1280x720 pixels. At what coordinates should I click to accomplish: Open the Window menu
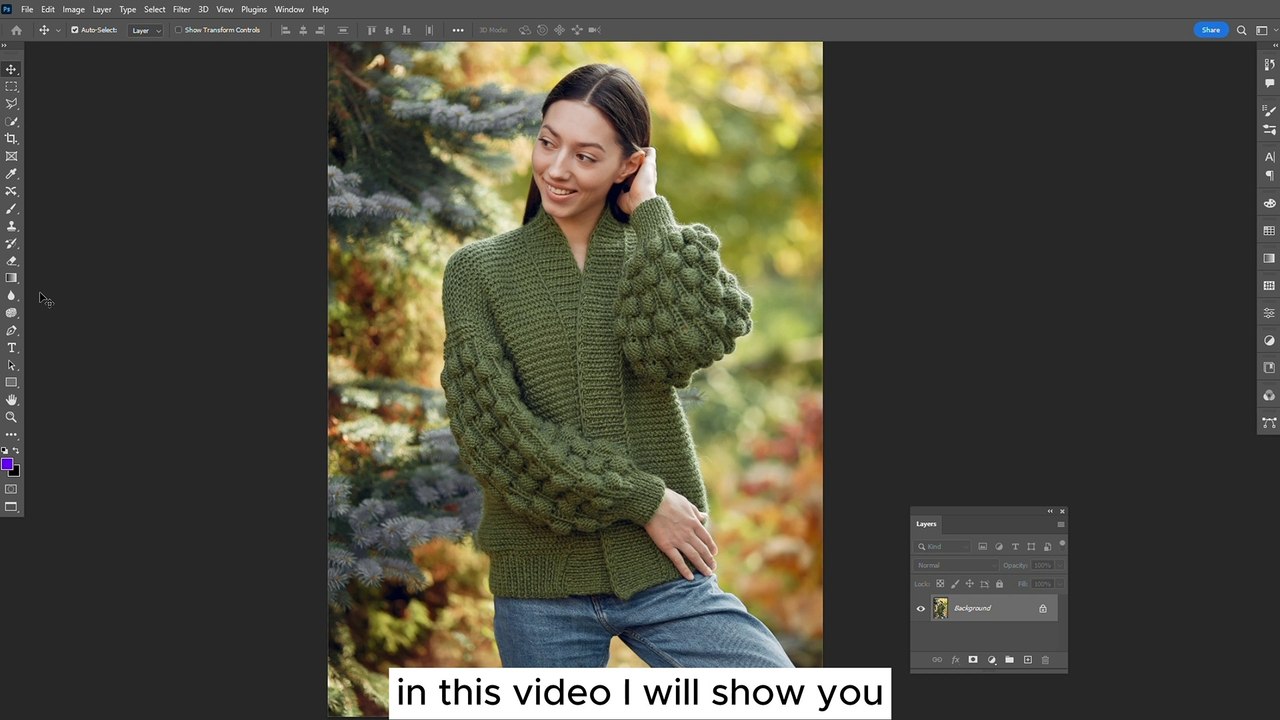tap(289, 9)
